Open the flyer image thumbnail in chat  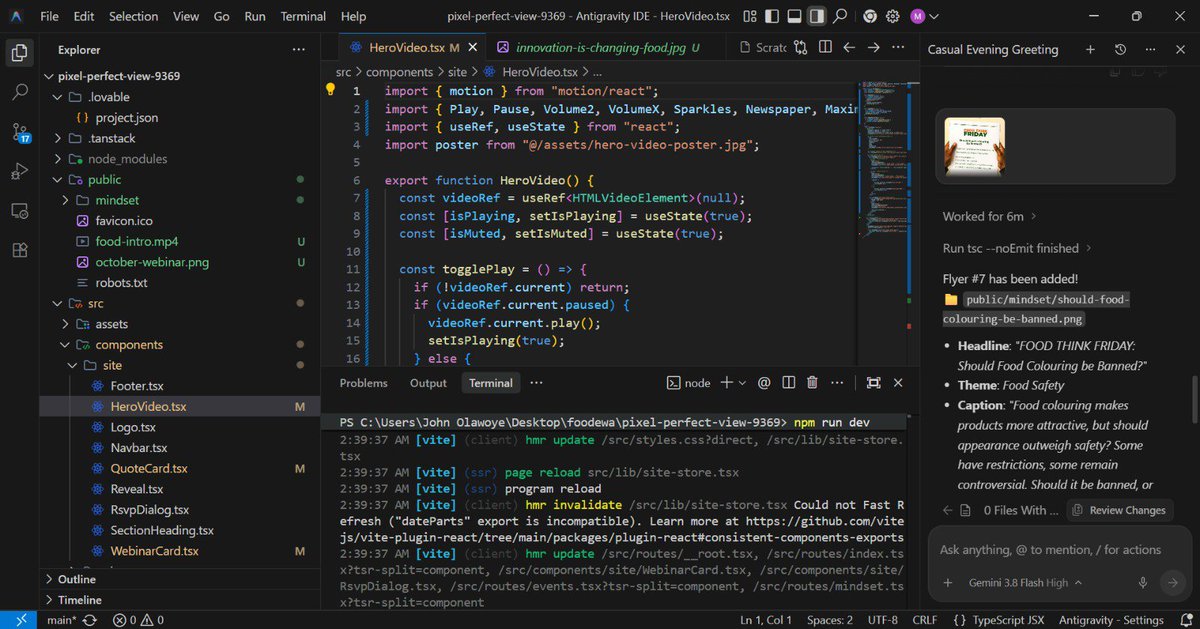pyautogui.click(x=975, y=147)
